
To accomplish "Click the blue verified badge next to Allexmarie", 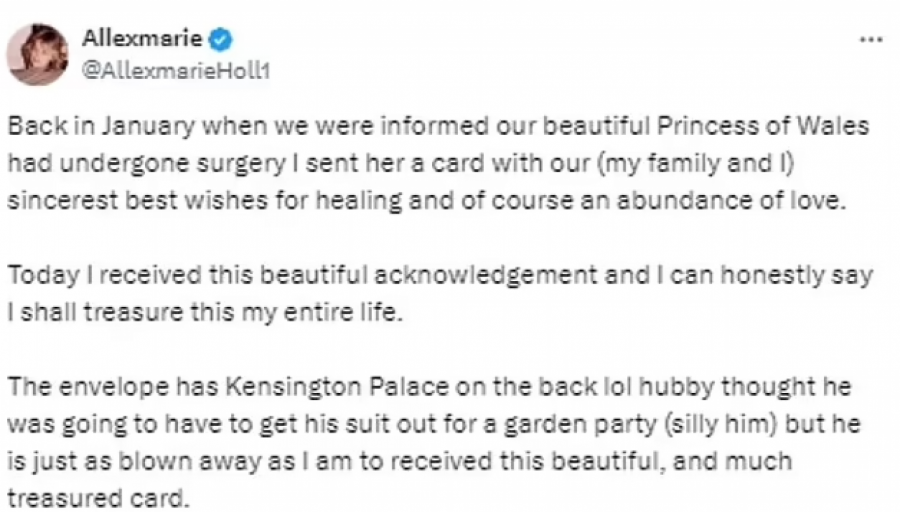I will point(222,40).
